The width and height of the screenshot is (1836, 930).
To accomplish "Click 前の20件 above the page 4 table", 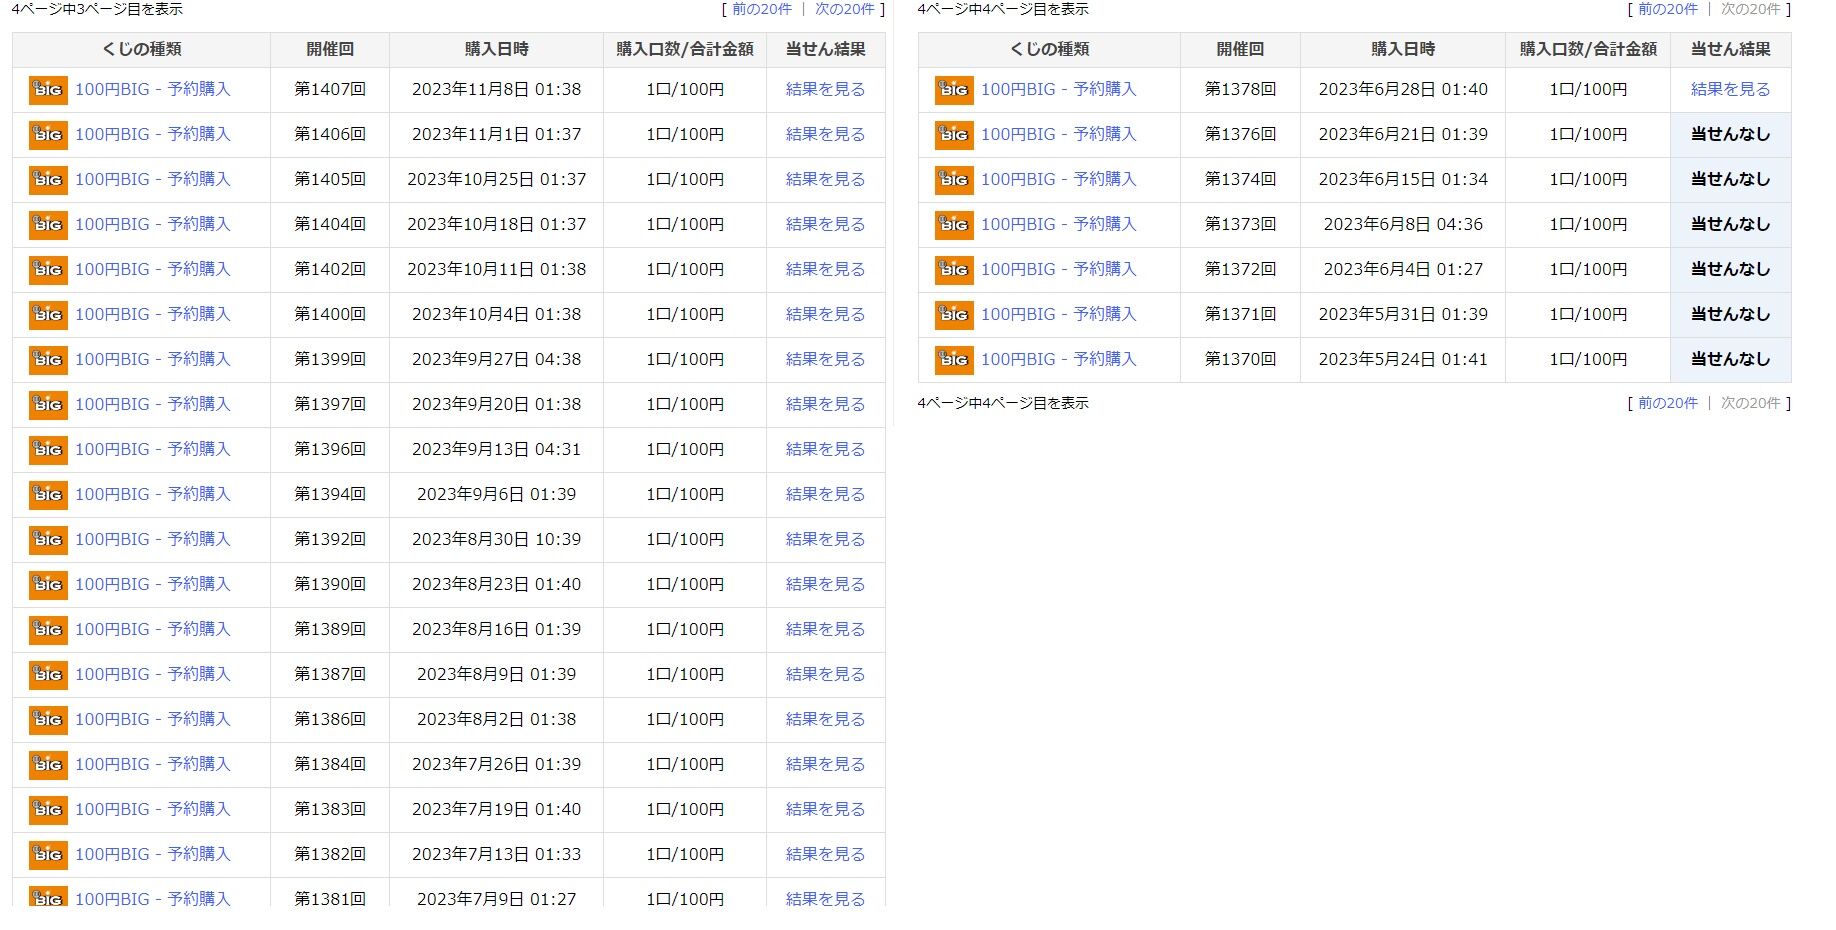I will 1668,9.
